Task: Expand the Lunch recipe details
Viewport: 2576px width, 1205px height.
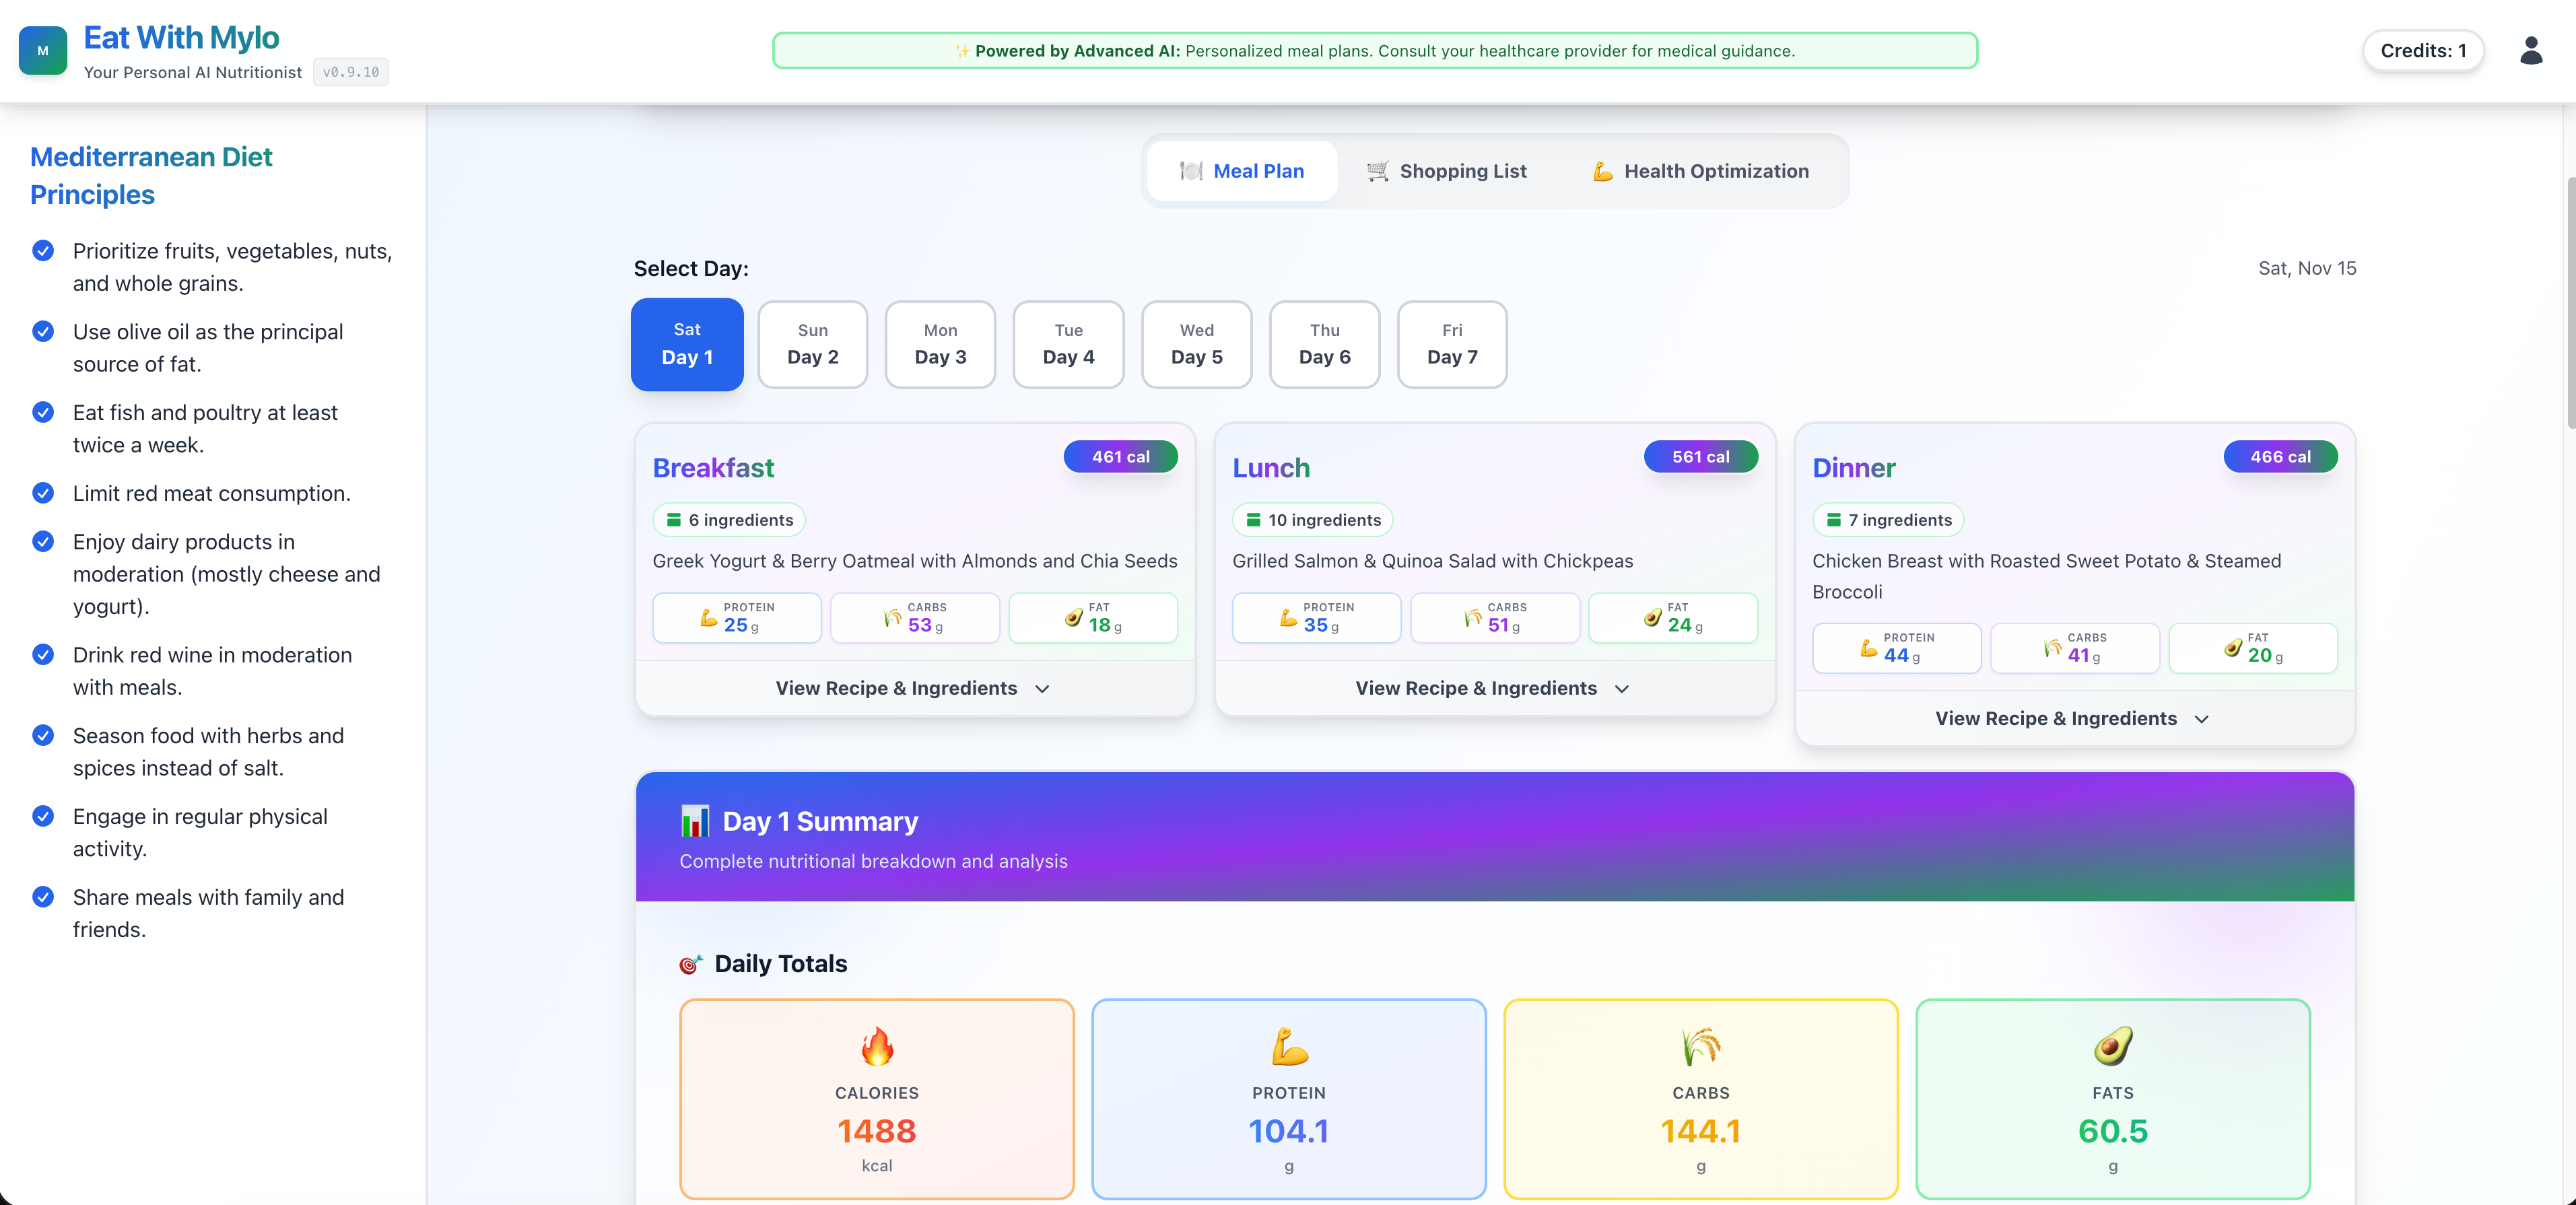Action: [1493, 688]
